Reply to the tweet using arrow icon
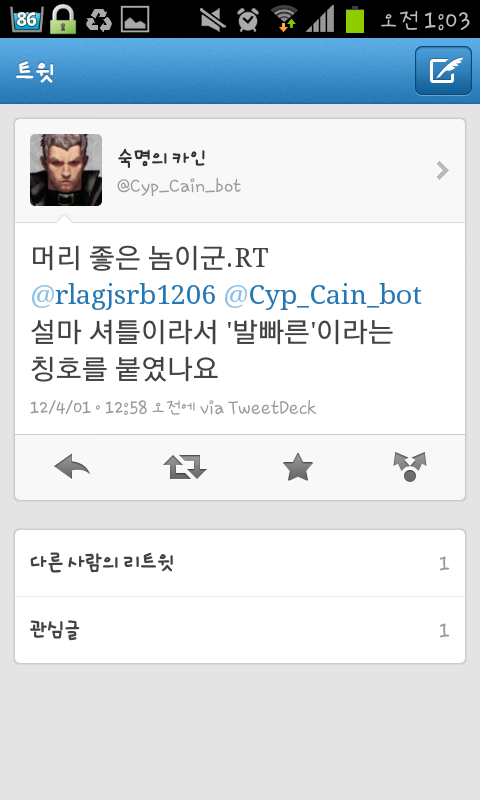 pos(72,467)
